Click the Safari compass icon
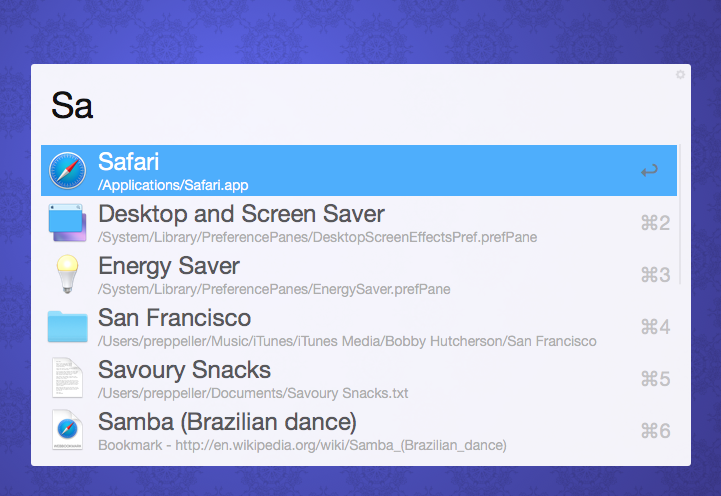The height and width of the screenshot is (496, 721). tap(68, 171)
